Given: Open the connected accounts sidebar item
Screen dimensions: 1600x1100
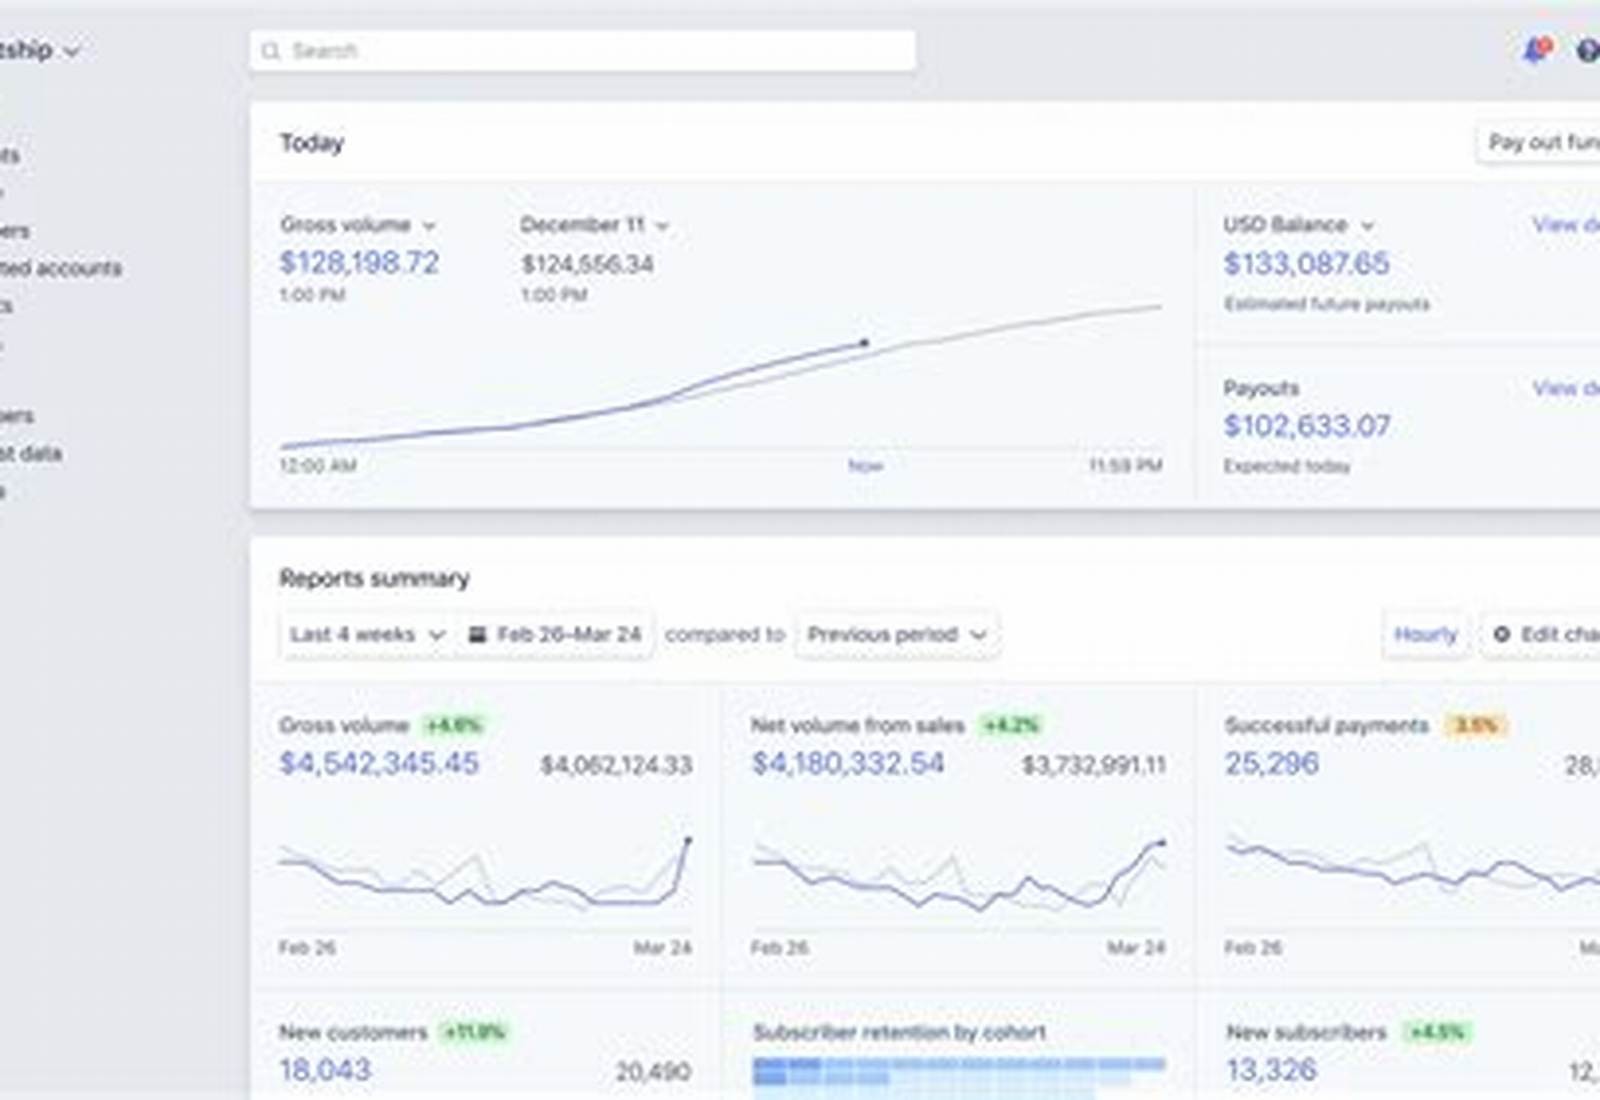Looking at the screenshot, I should [61, 268].
